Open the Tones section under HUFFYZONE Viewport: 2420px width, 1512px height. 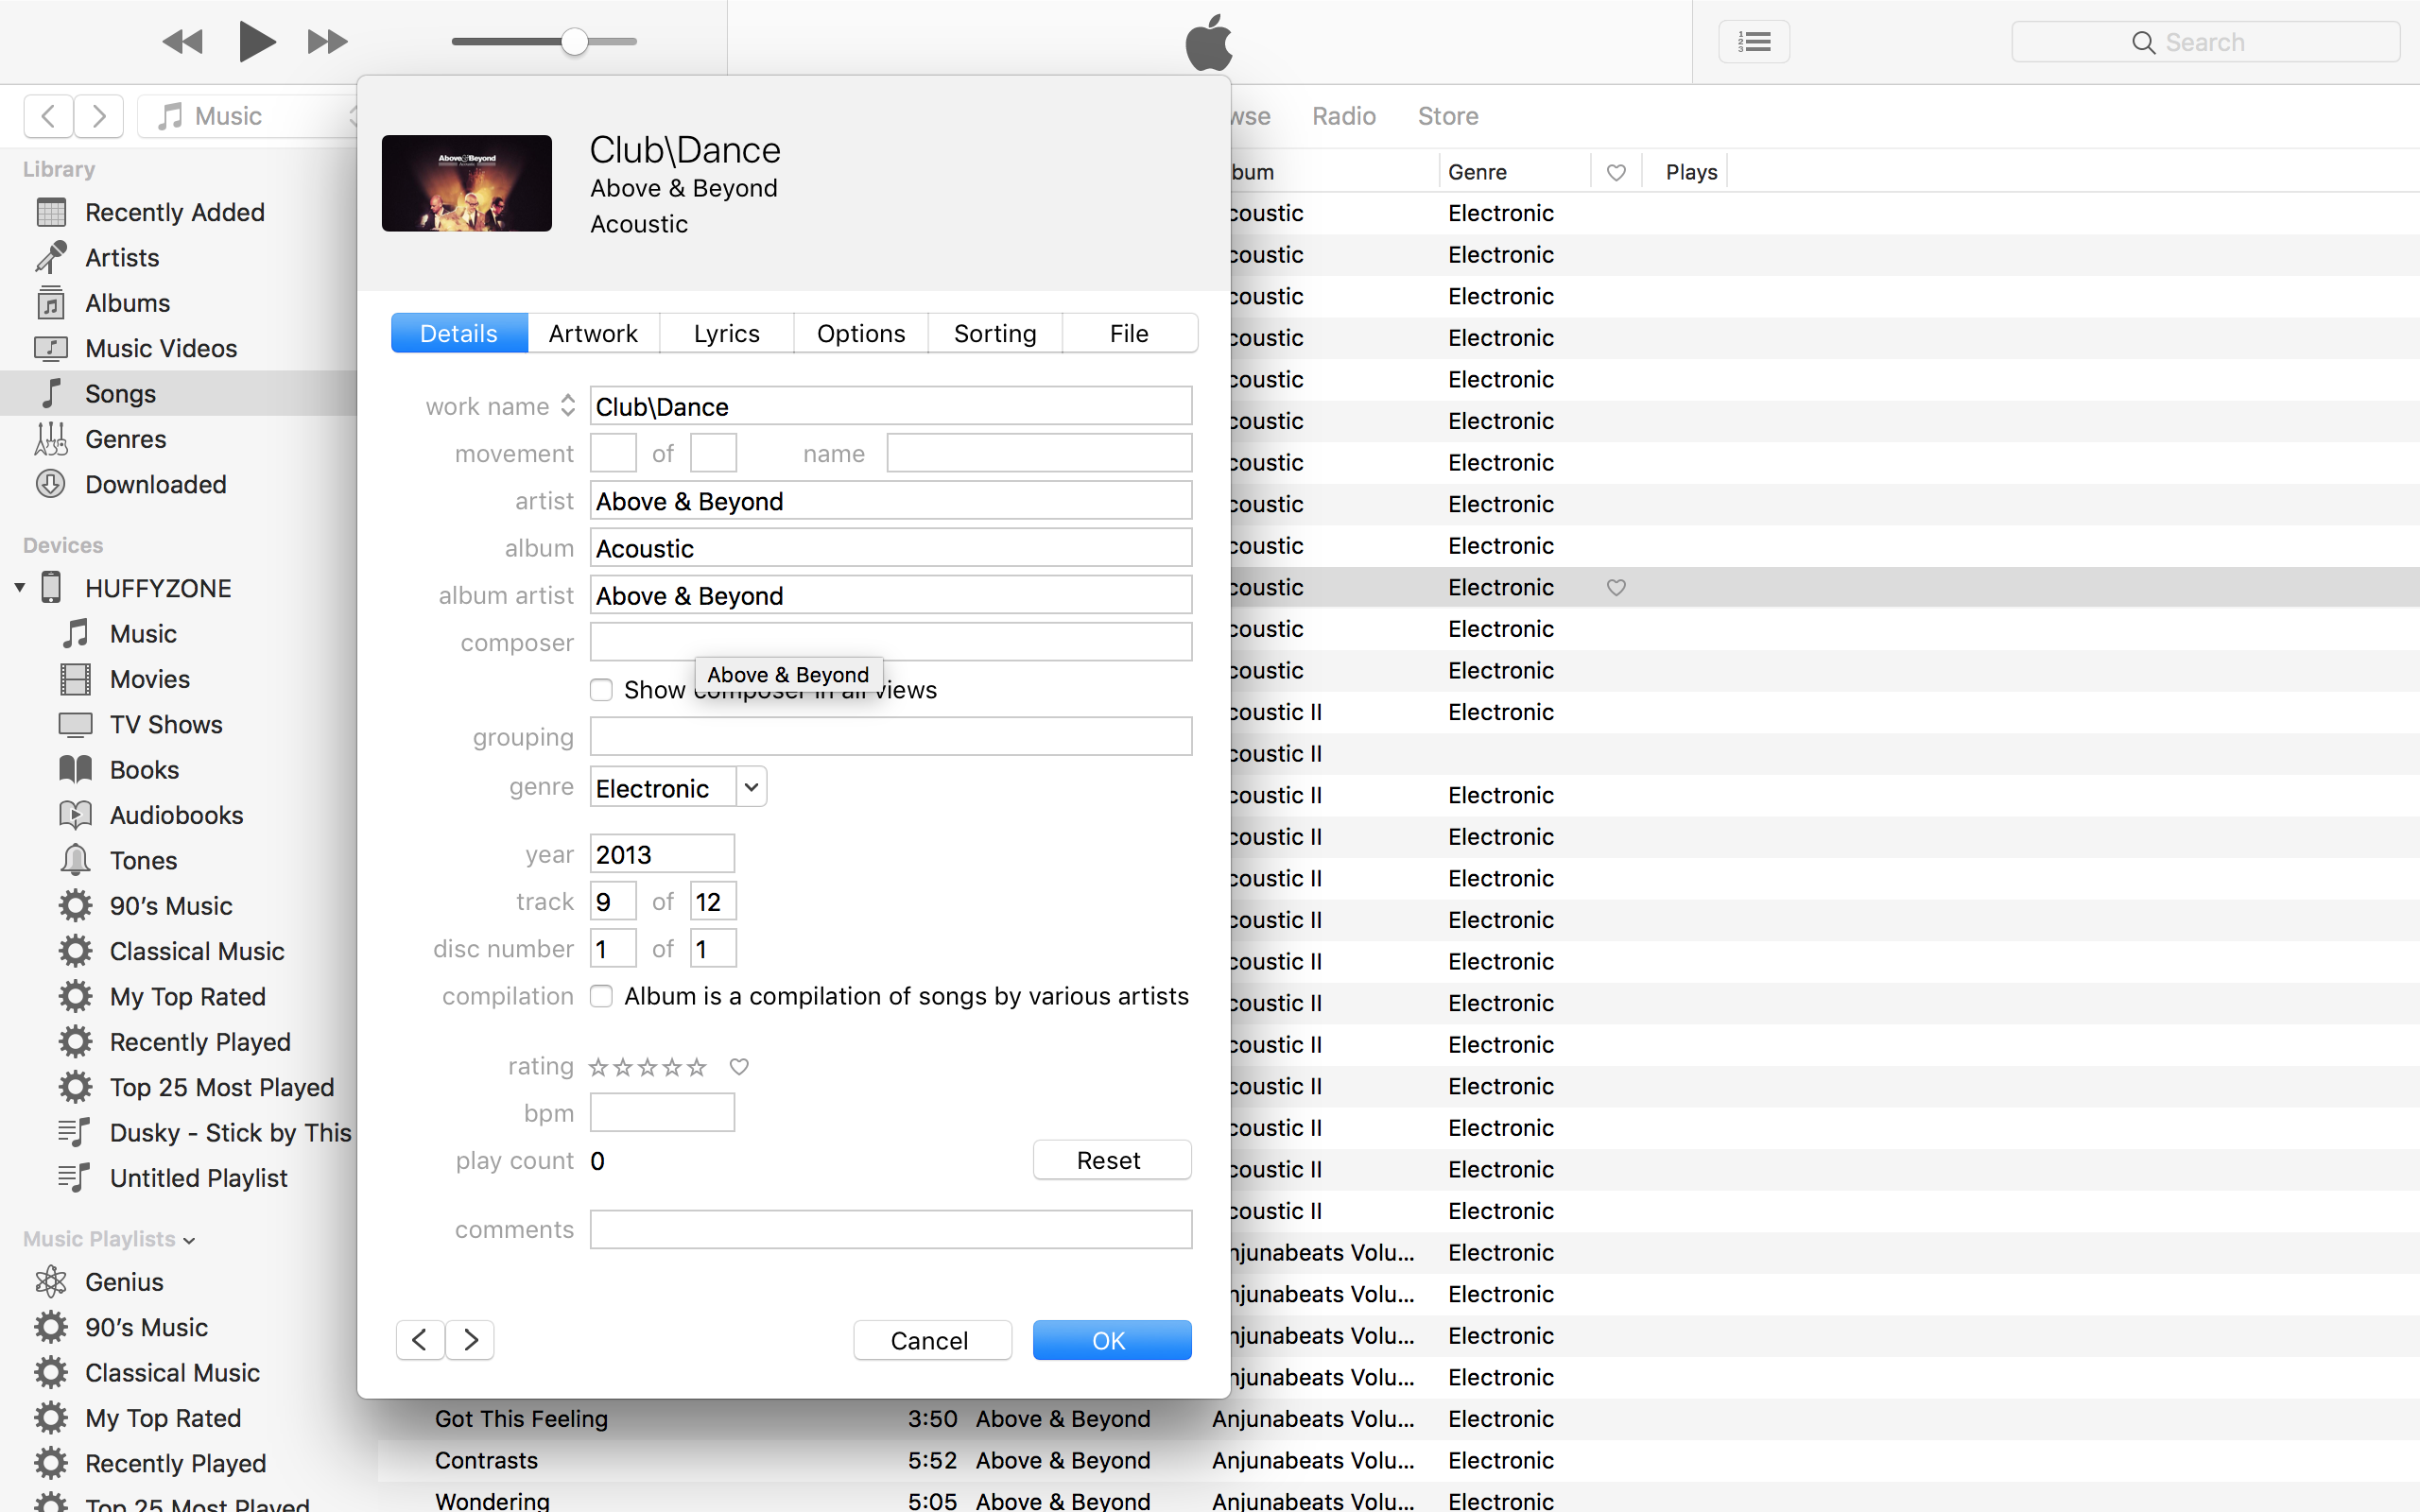143,860
